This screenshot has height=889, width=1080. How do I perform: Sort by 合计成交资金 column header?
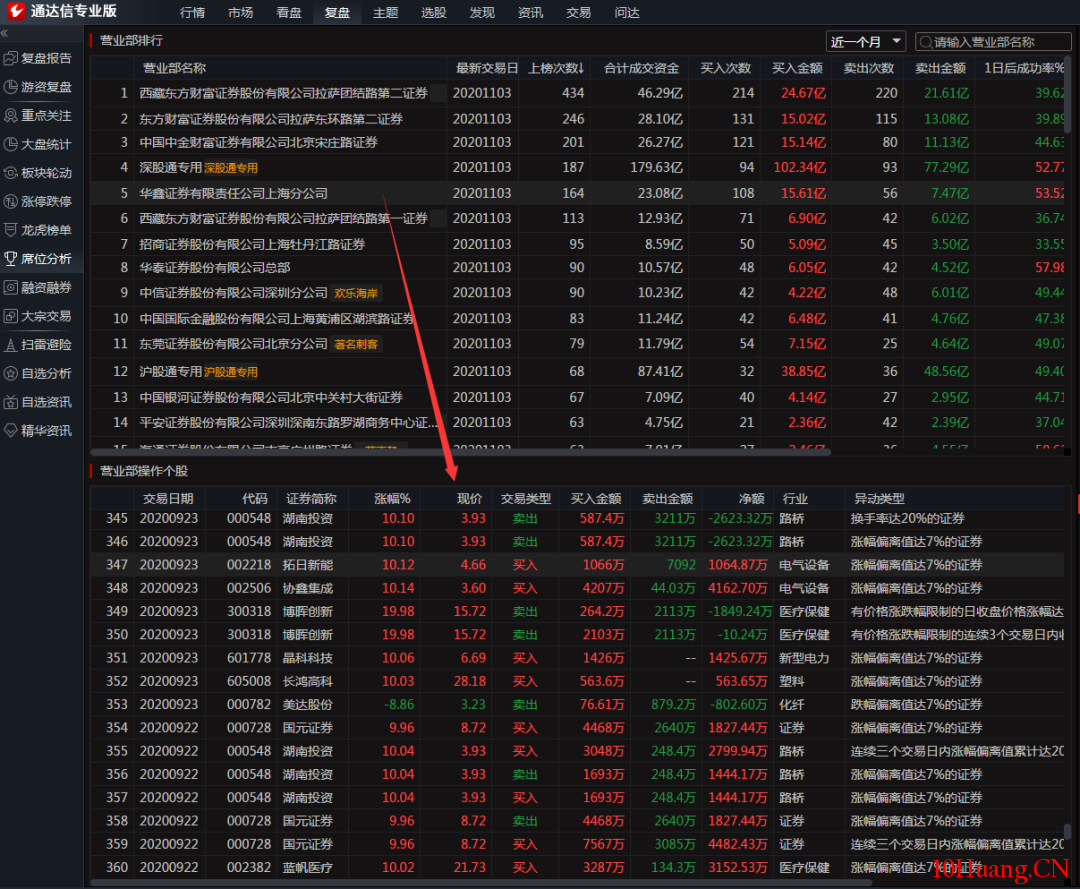click(x=641, y=68)
